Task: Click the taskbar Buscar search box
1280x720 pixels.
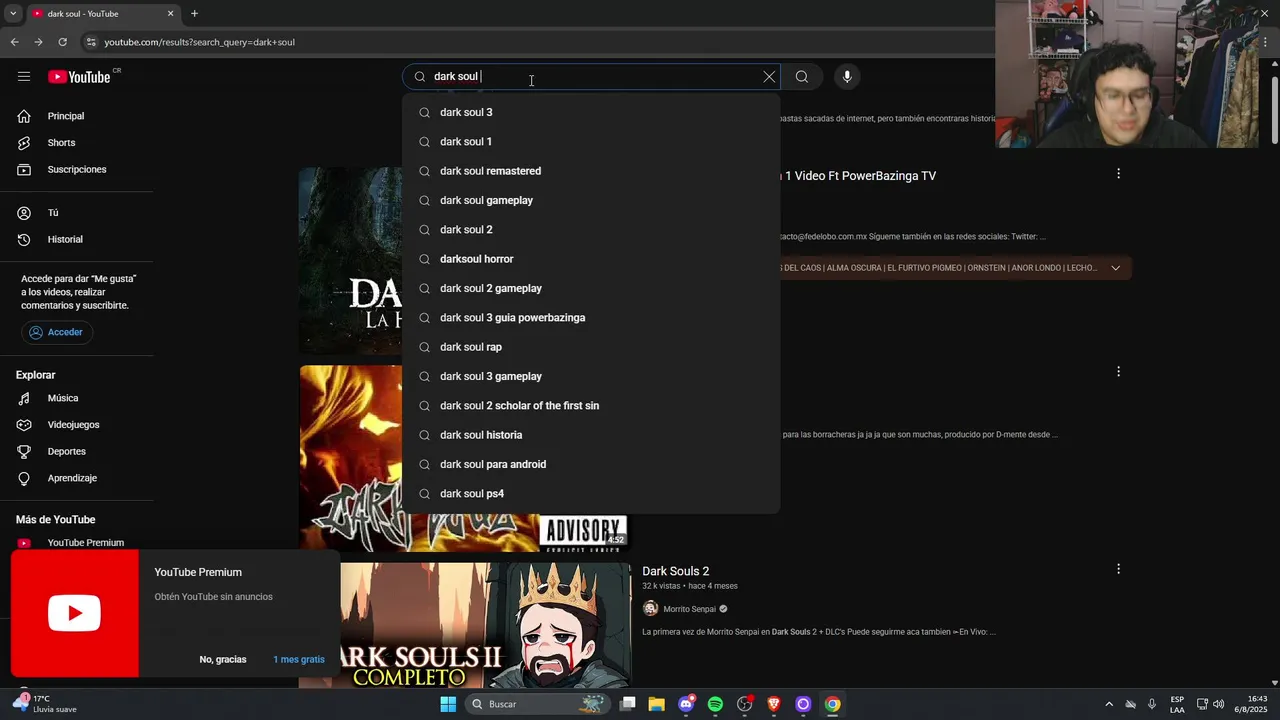Action: point(538,704)
